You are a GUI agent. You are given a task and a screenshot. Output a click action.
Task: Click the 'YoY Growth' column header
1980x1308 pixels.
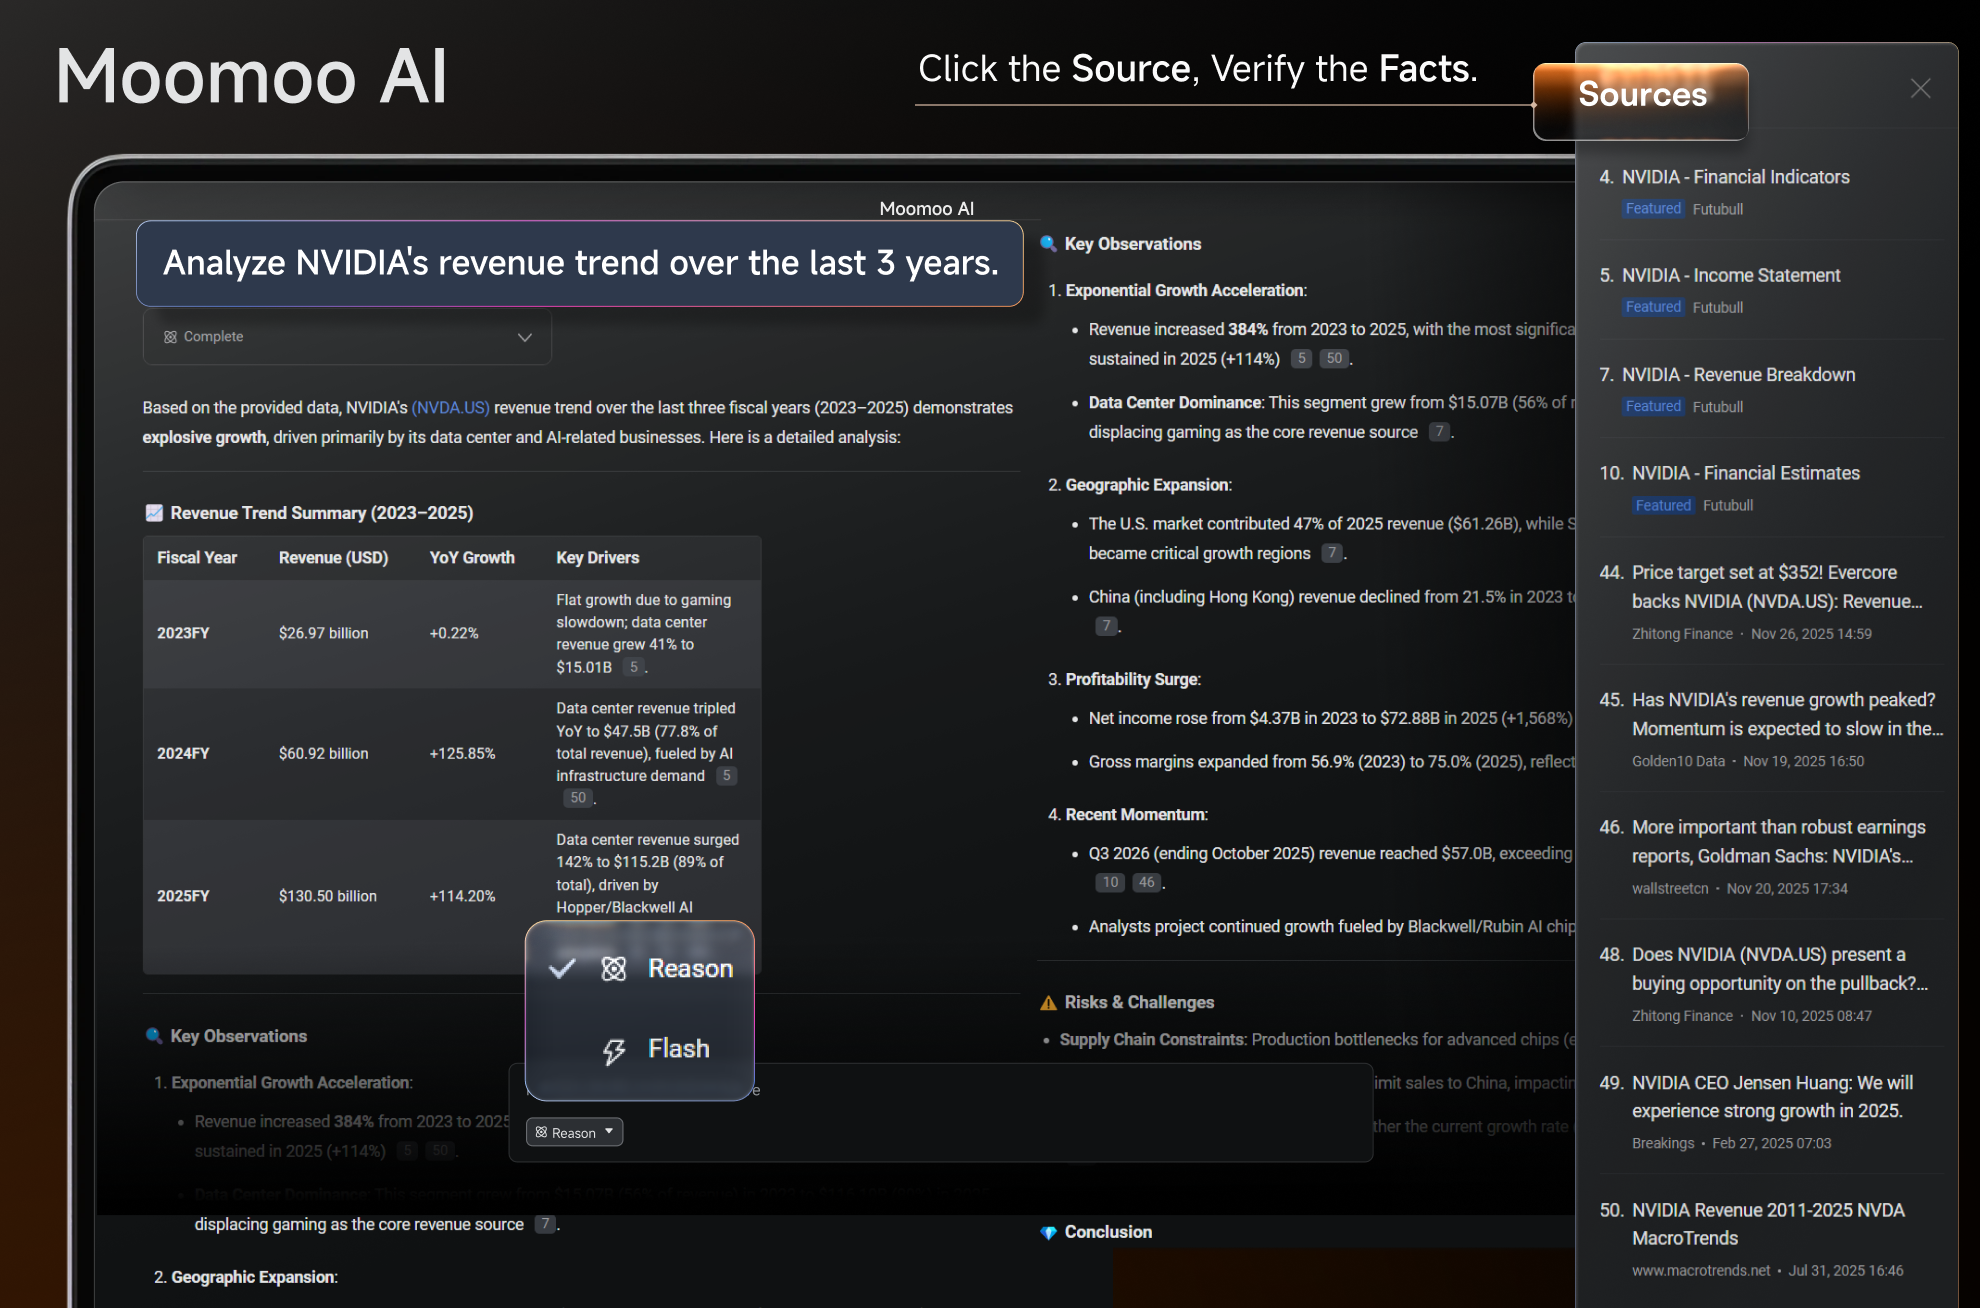(x=472, y=558)
